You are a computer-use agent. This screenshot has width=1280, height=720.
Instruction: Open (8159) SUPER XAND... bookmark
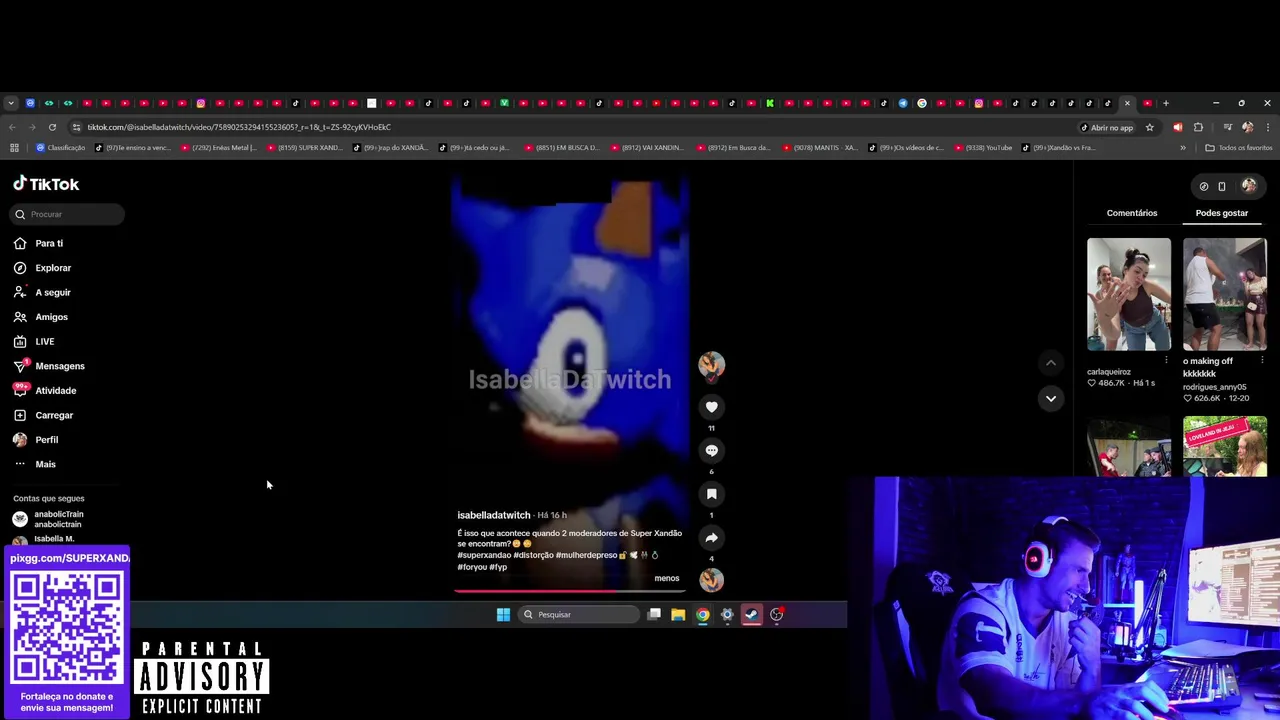(x=305, y=148)
